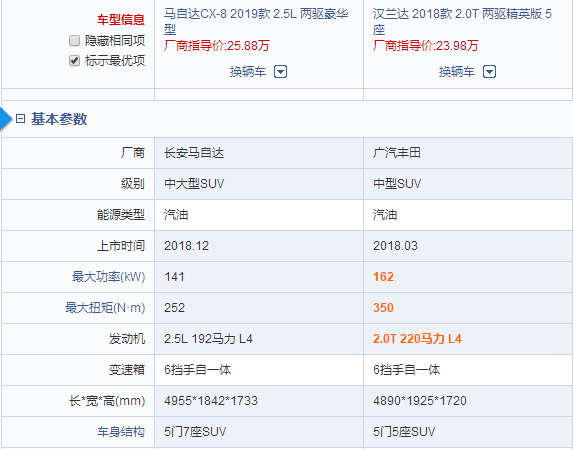
Task: Open 马自达CX-8 2019款 2.5L 两驱豪华型 link
Action: 256,21
